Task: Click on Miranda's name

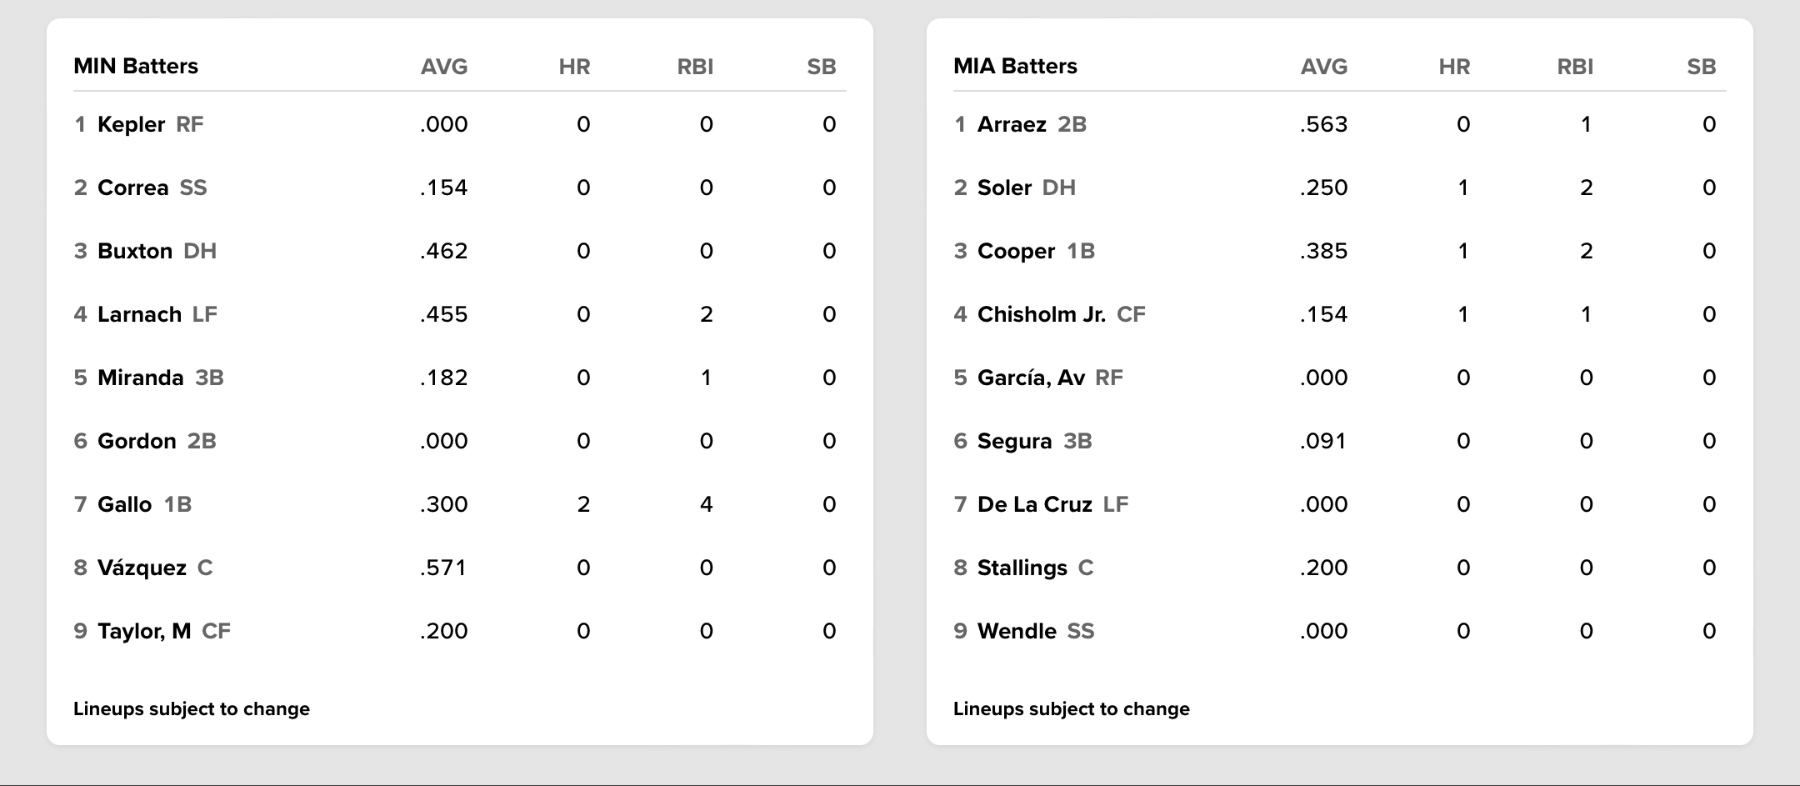Action: pos(140,378)
